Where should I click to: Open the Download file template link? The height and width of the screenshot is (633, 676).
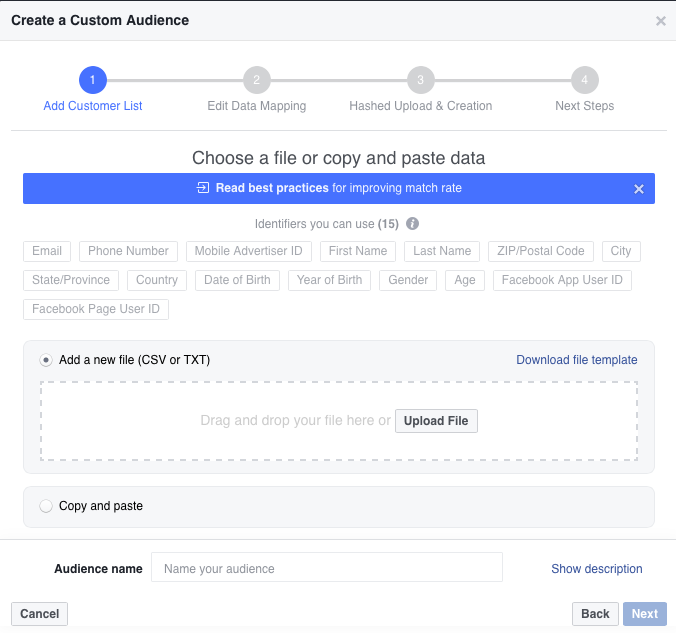[576, 360]
